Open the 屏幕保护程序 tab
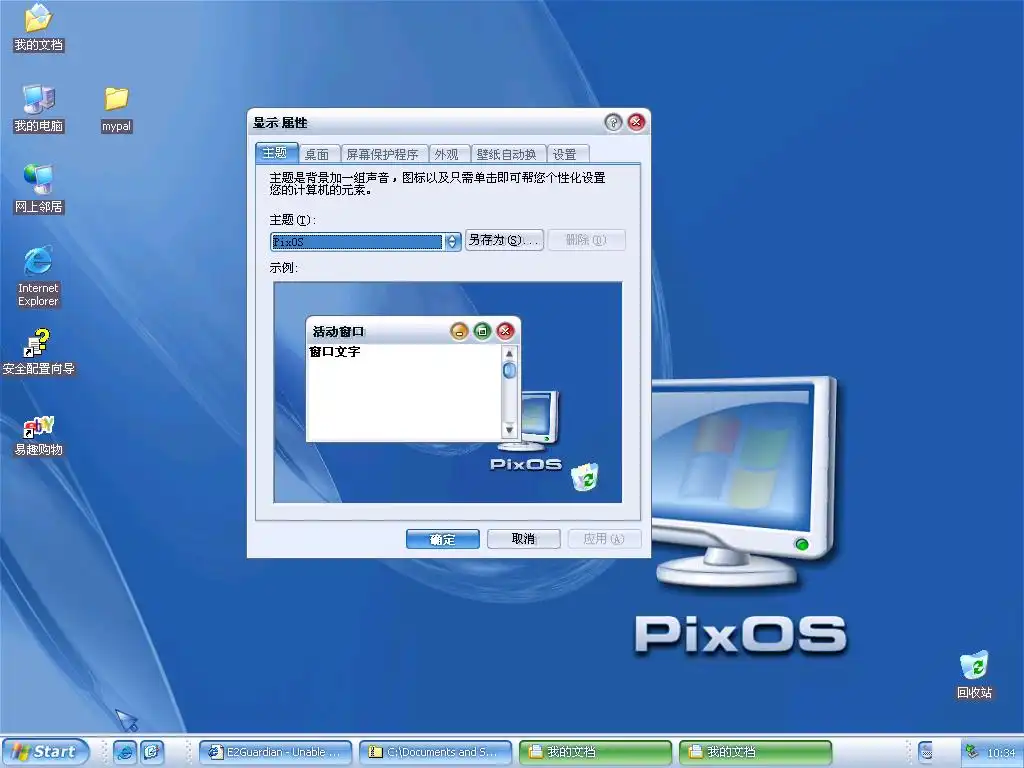Screen dimensions: 1024x768 point(383,154)
